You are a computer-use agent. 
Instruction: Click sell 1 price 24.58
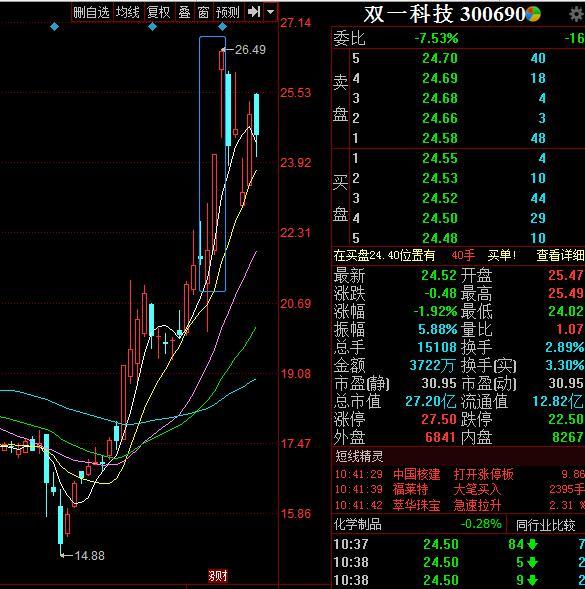440,138
